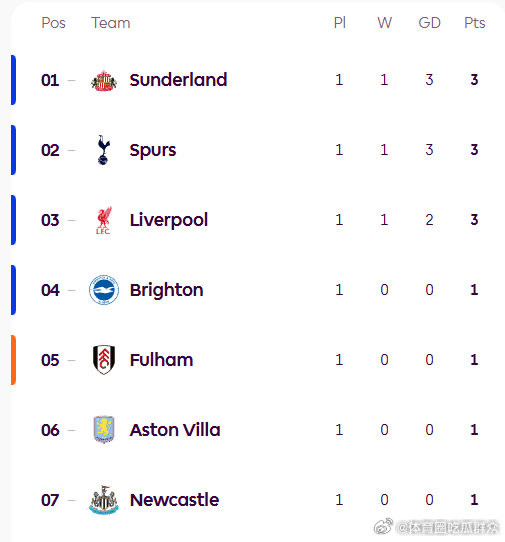Click the Pl column header
This screenshot has width=505, height=542.
coord(339,23)
